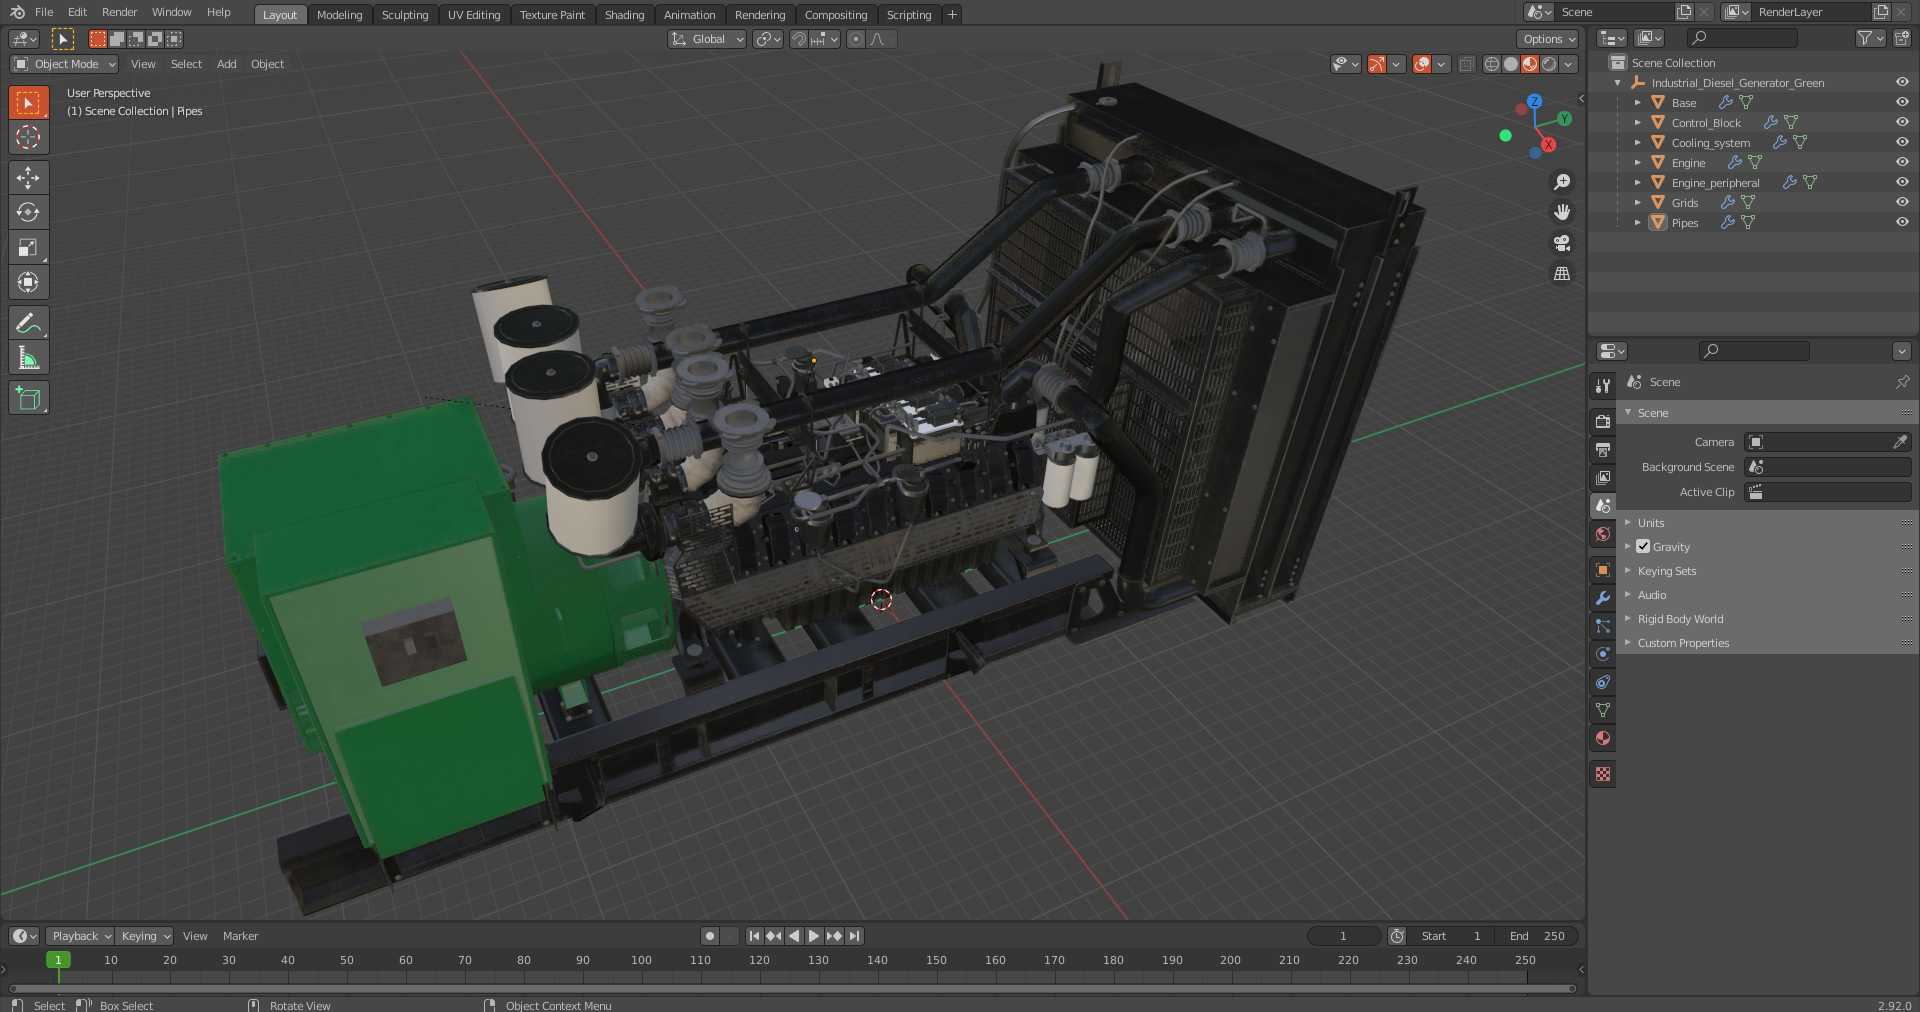Expand the Custom Properties panel
1920x1012 pixels.
coord(1683,643)
